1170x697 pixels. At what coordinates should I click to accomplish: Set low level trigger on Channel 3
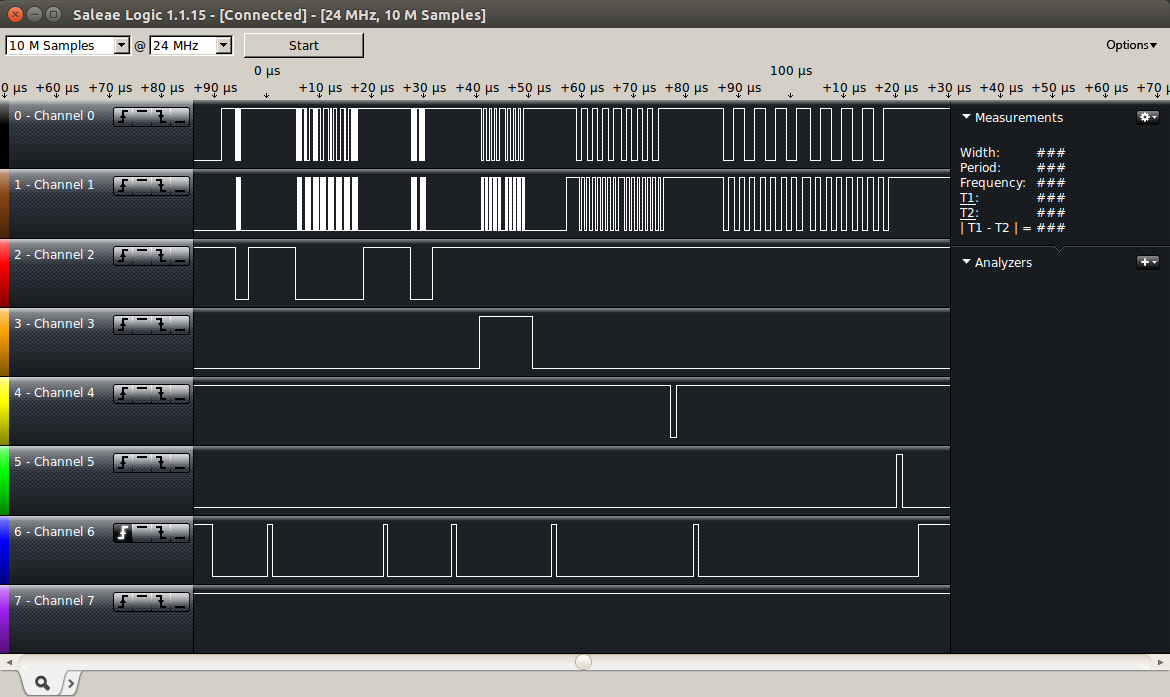(180, 325)
